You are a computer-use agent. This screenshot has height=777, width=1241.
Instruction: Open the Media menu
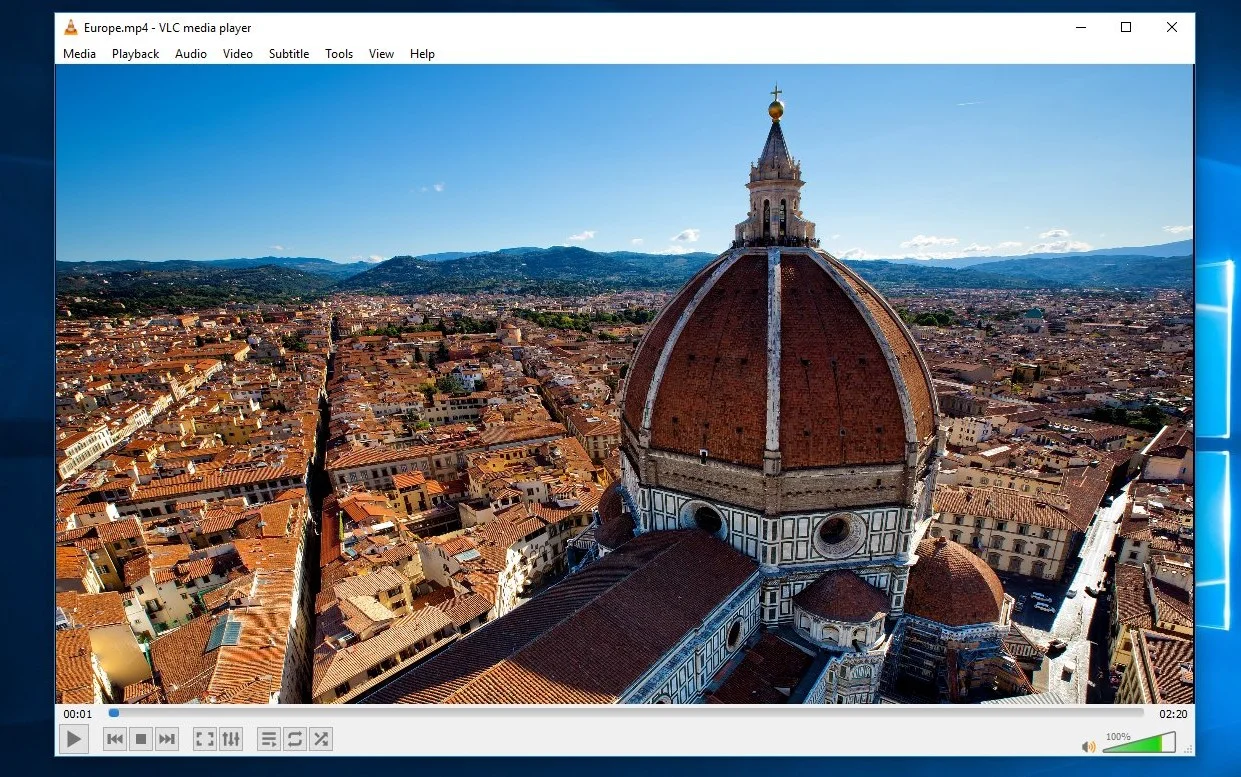pyautogui.click(x=80, y=54)
